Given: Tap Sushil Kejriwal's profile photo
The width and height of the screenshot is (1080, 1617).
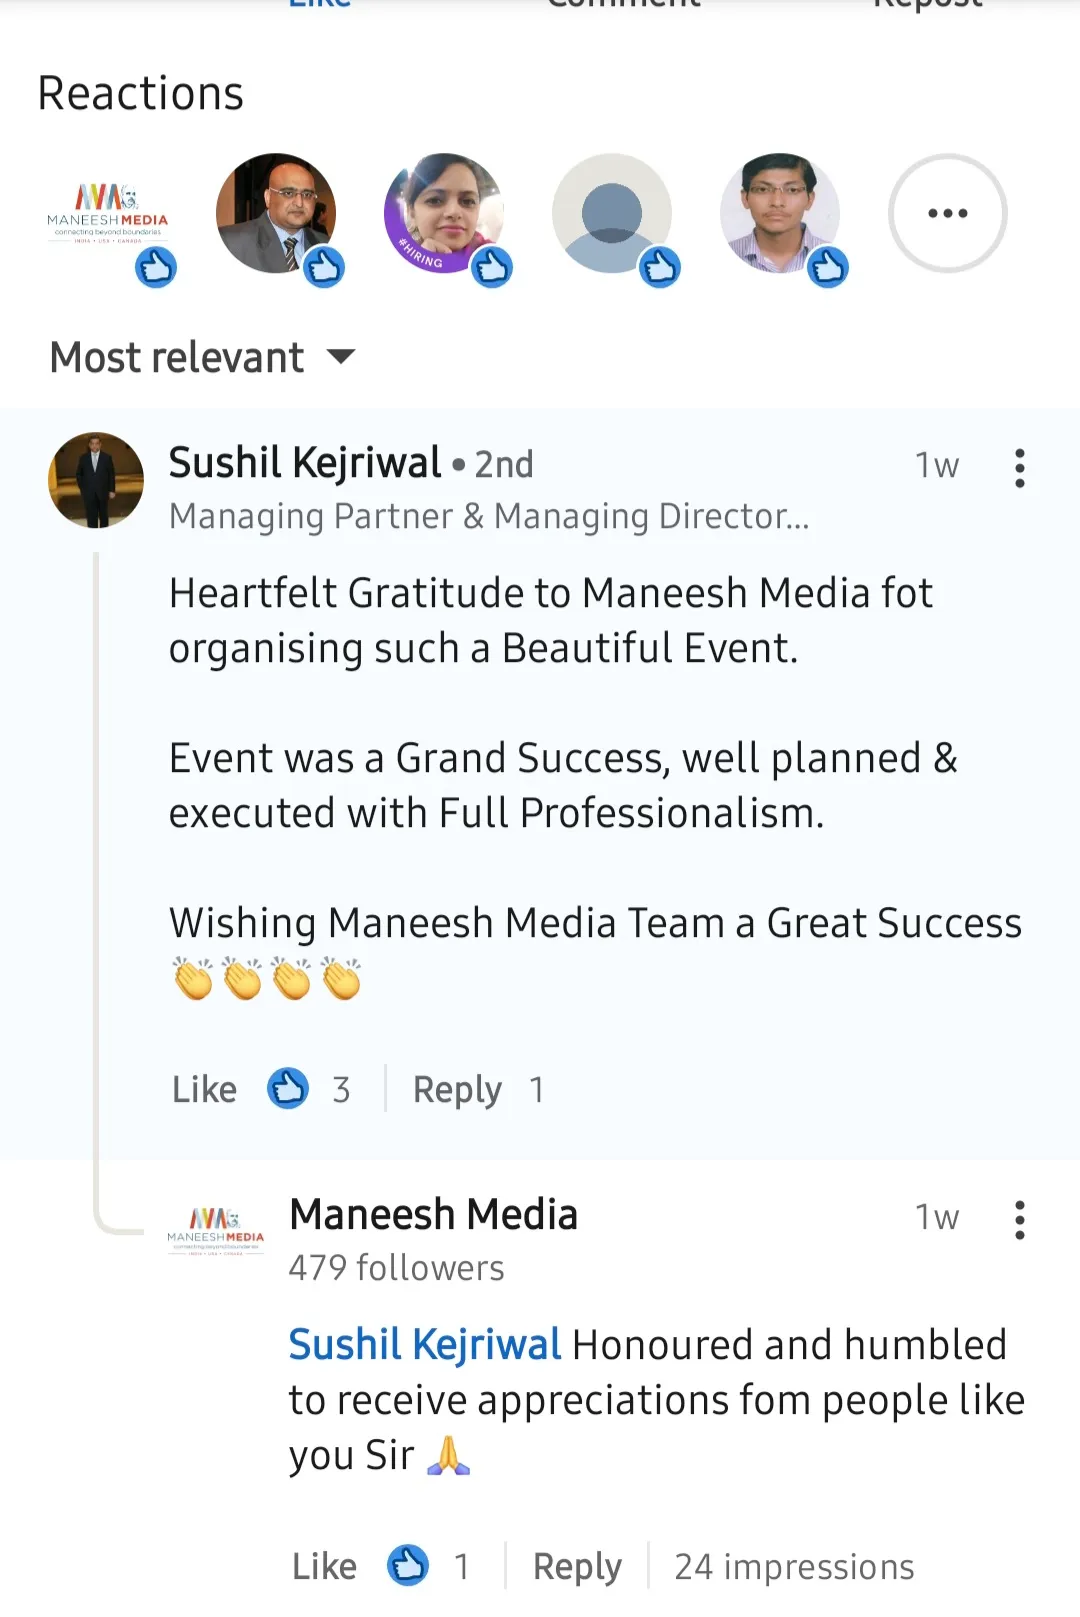Looking at the screenshot, I should tap(96, 480).
